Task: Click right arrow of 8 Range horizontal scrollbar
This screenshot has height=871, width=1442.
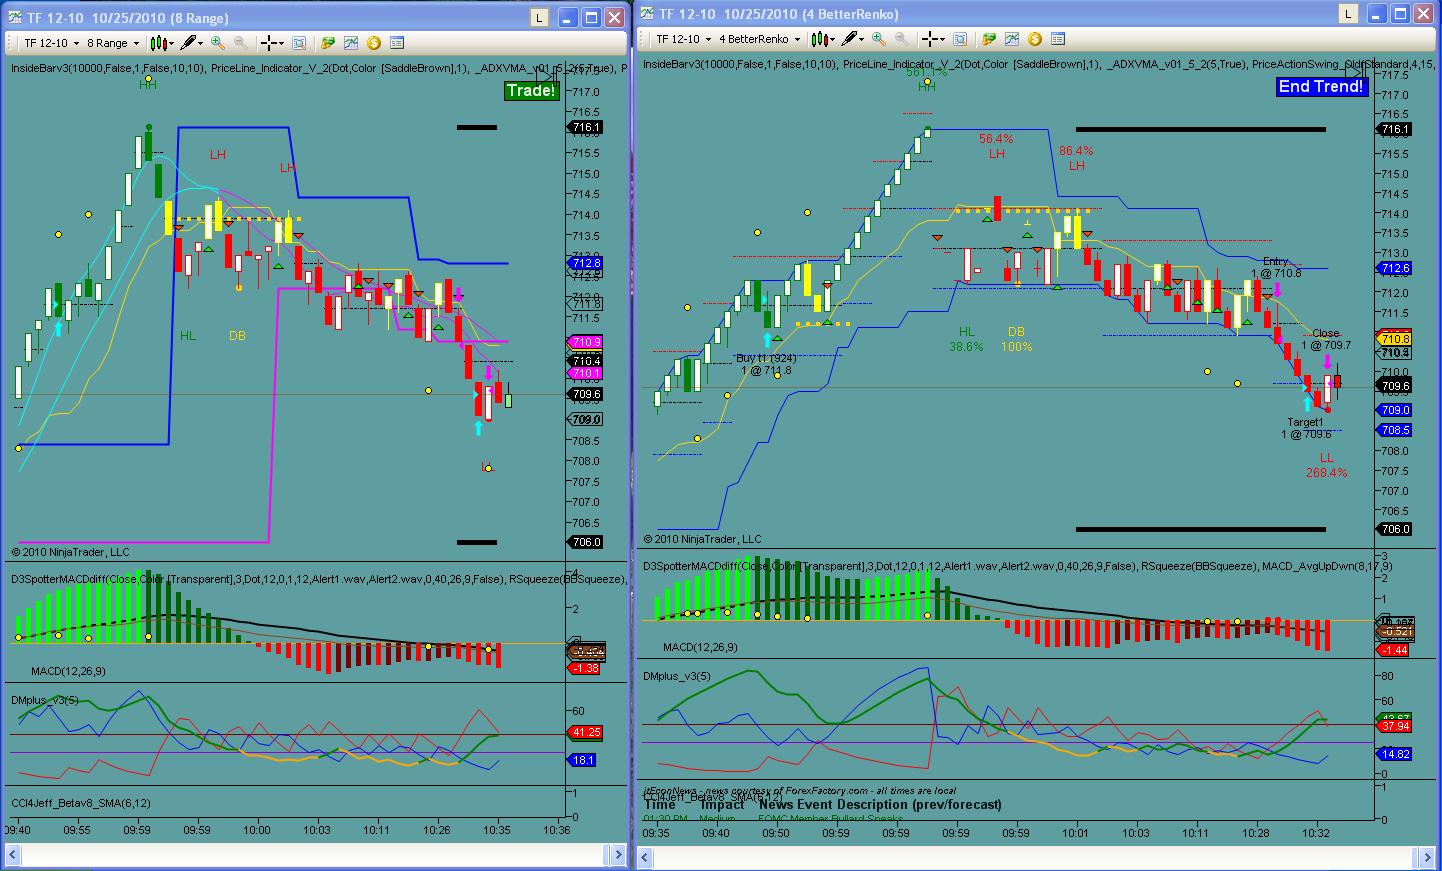Action: [x=619, y=854]
